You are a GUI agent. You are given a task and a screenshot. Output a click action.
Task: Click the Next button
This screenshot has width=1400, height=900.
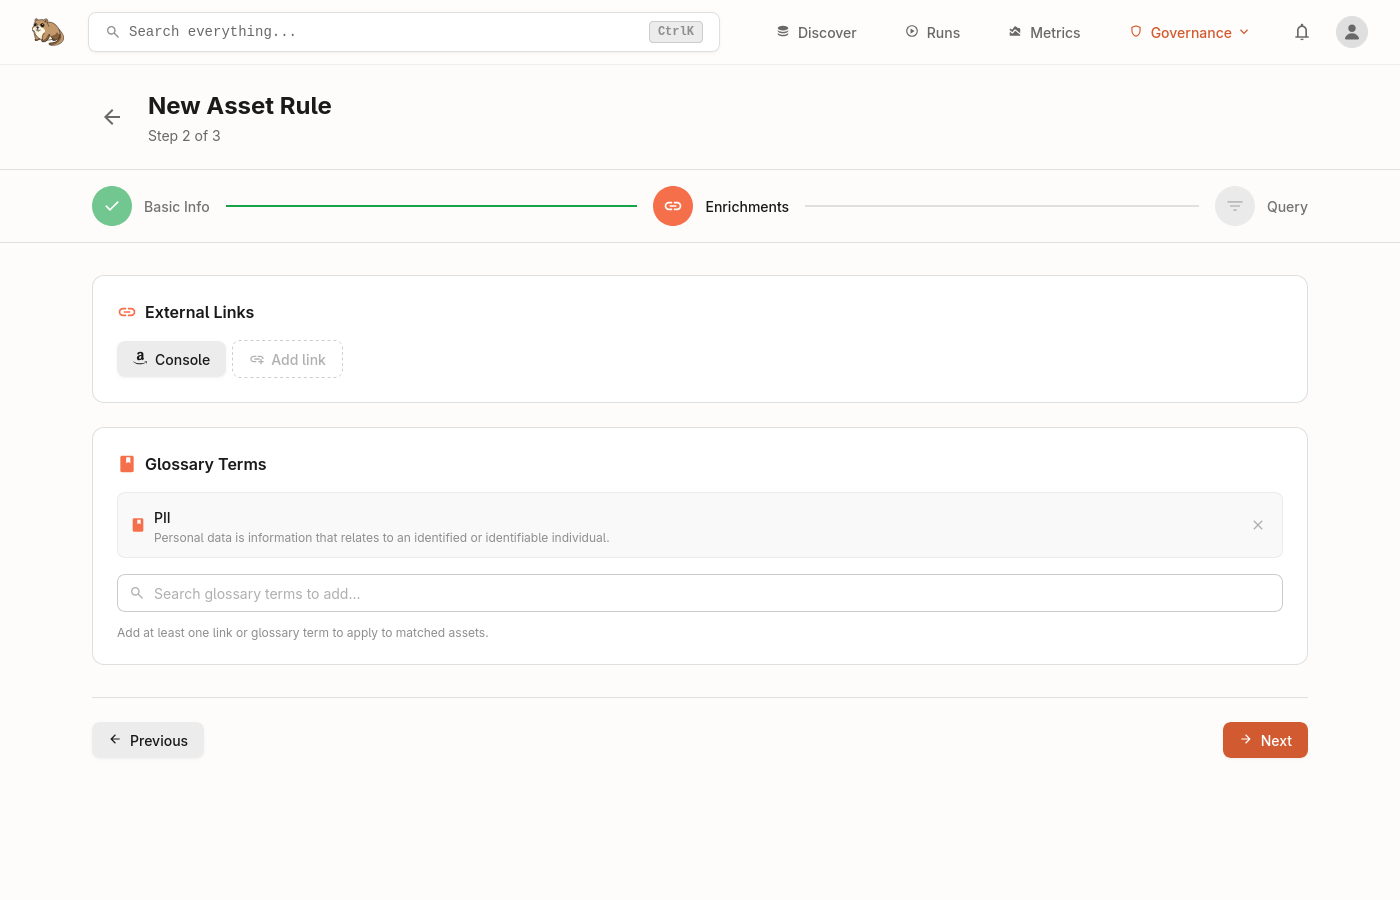click(1265, 740)
